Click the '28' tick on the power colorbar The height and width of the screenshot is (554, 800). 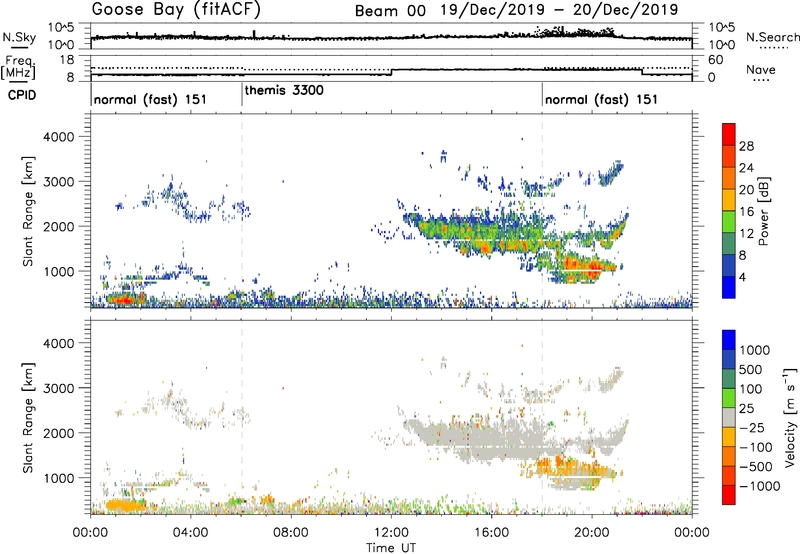(746, 146)
